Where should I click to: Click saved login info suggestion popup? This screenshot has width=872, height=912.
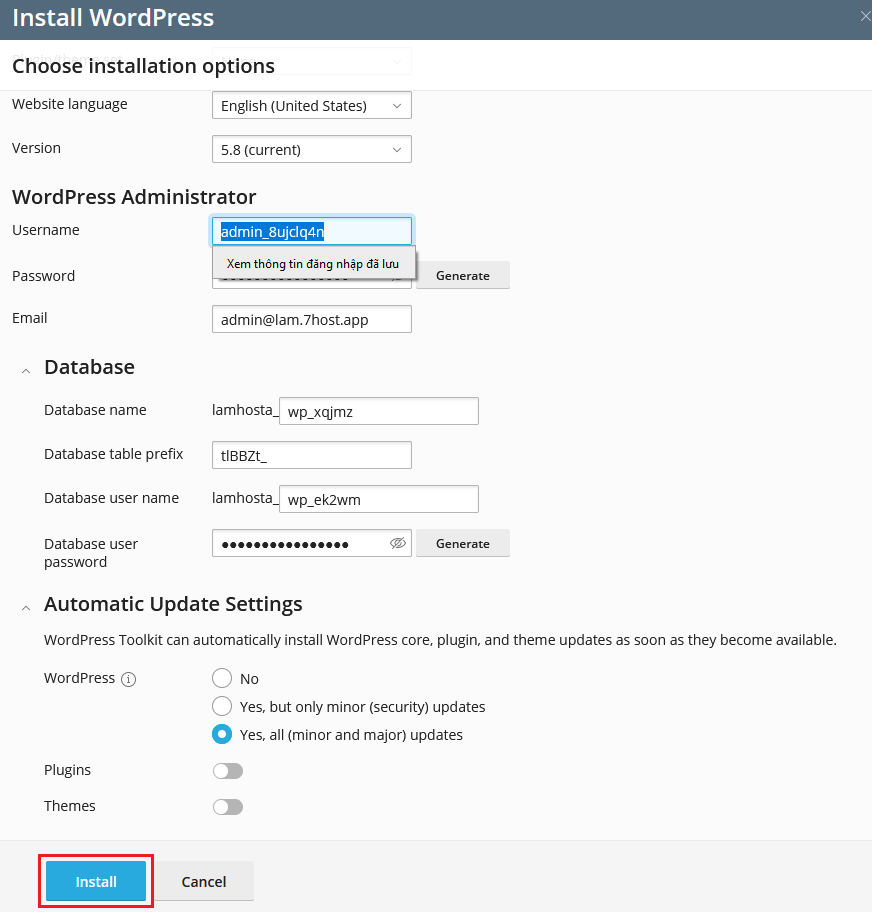pyautogui.click(x=314, y=263)
